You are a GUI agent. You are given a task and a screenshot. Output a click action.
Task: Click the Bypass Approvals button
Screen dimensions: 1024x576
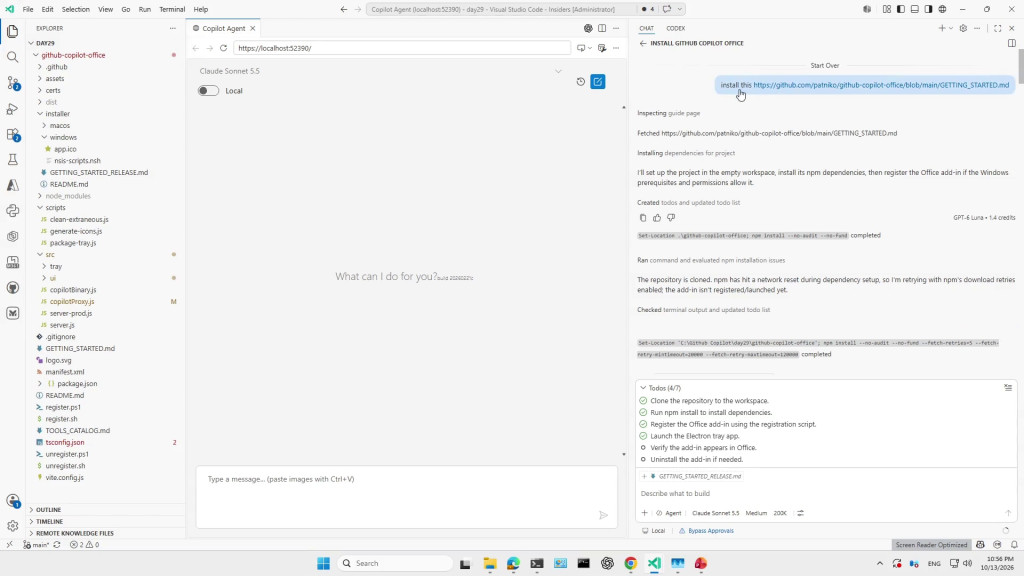(x=707, y=531)
